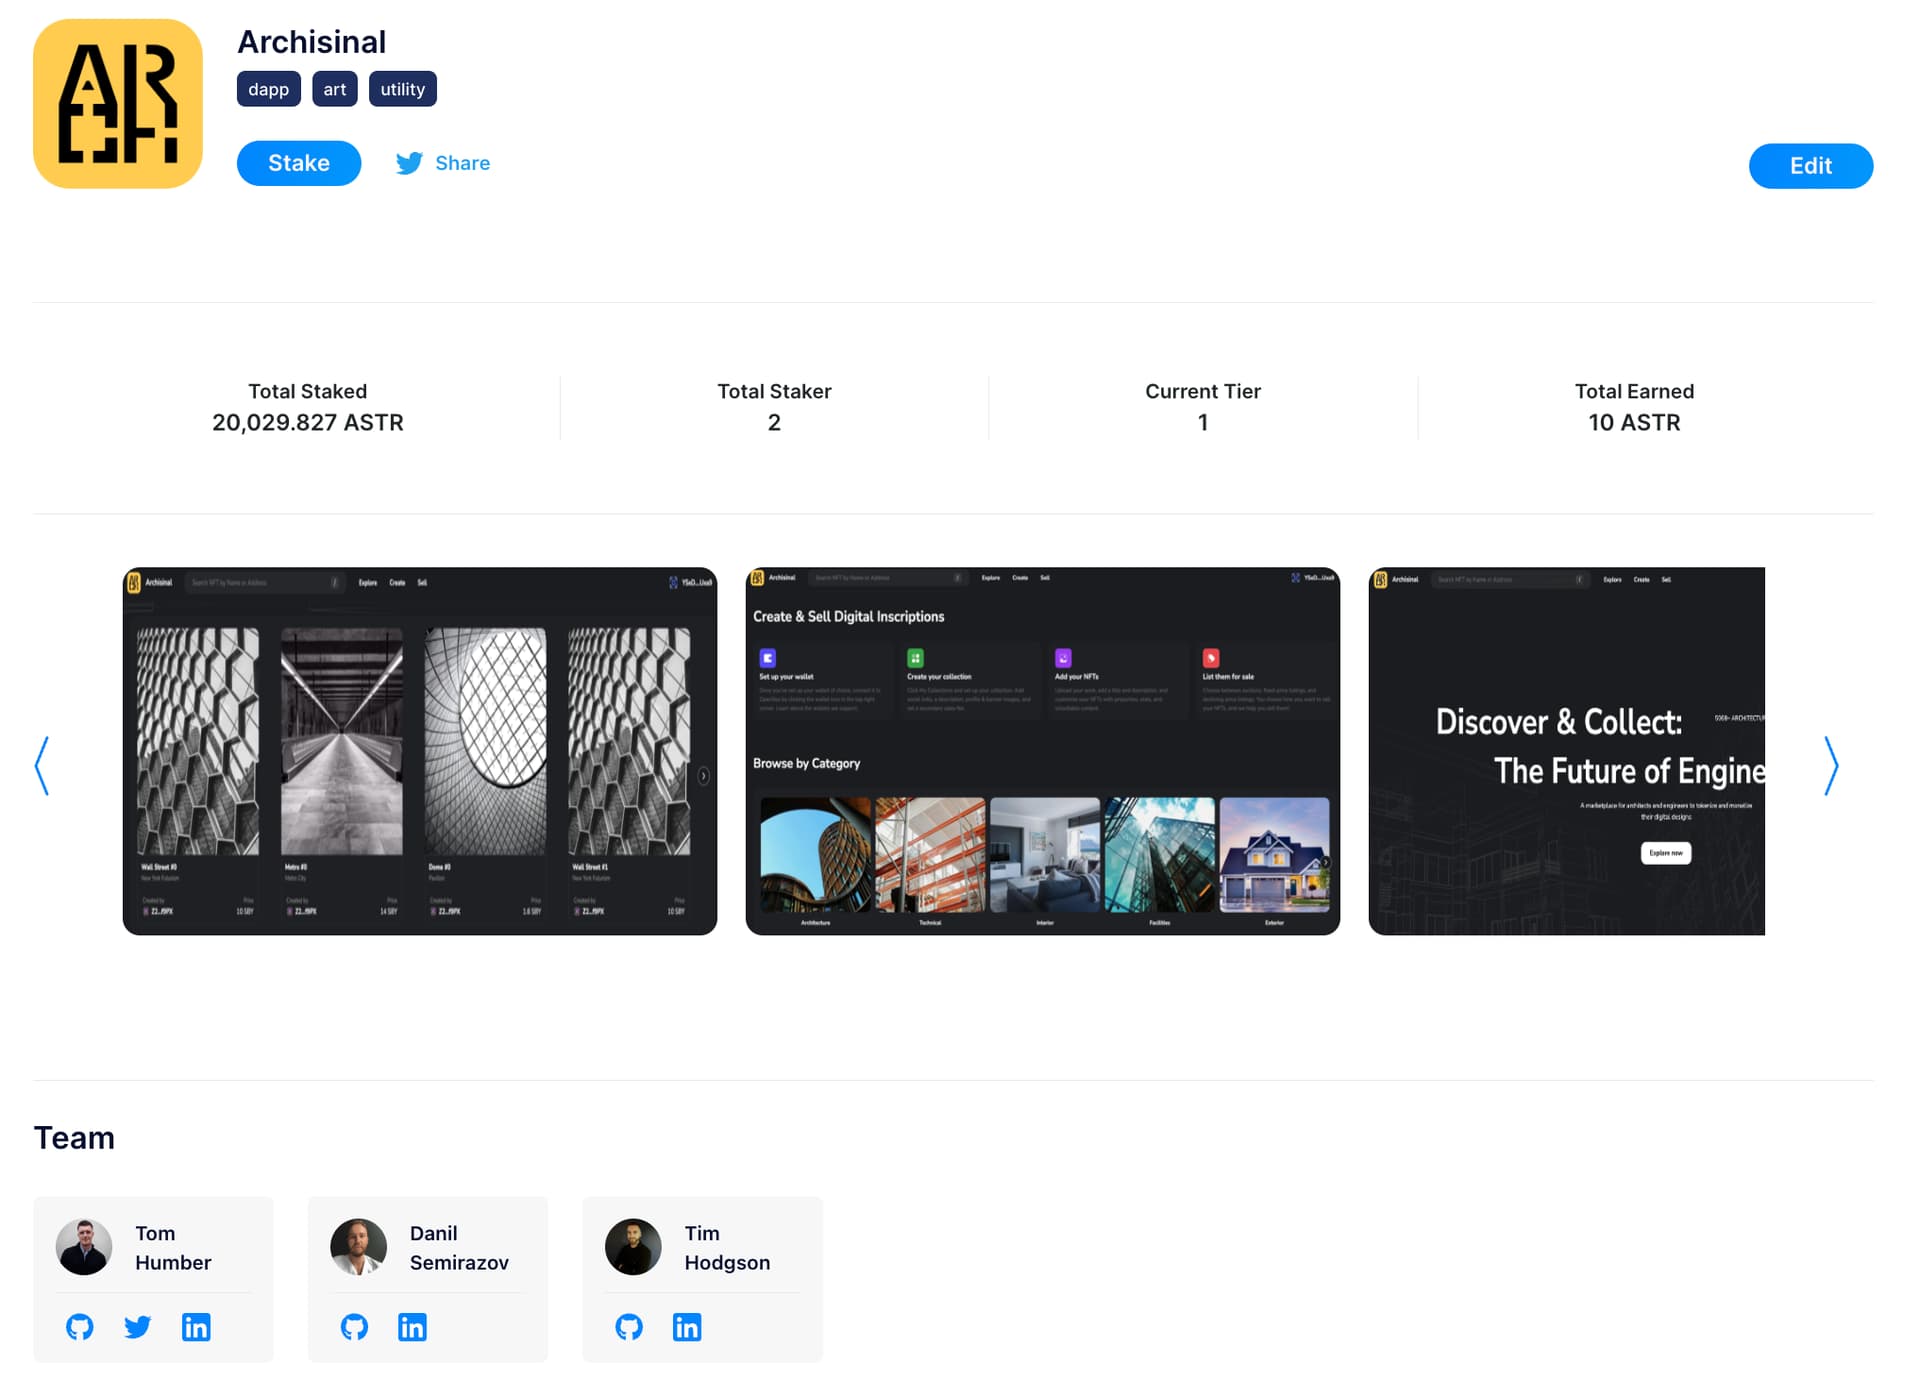Click the Share link text
This screenshot has width=1920, height=1397.
(462, 163)
